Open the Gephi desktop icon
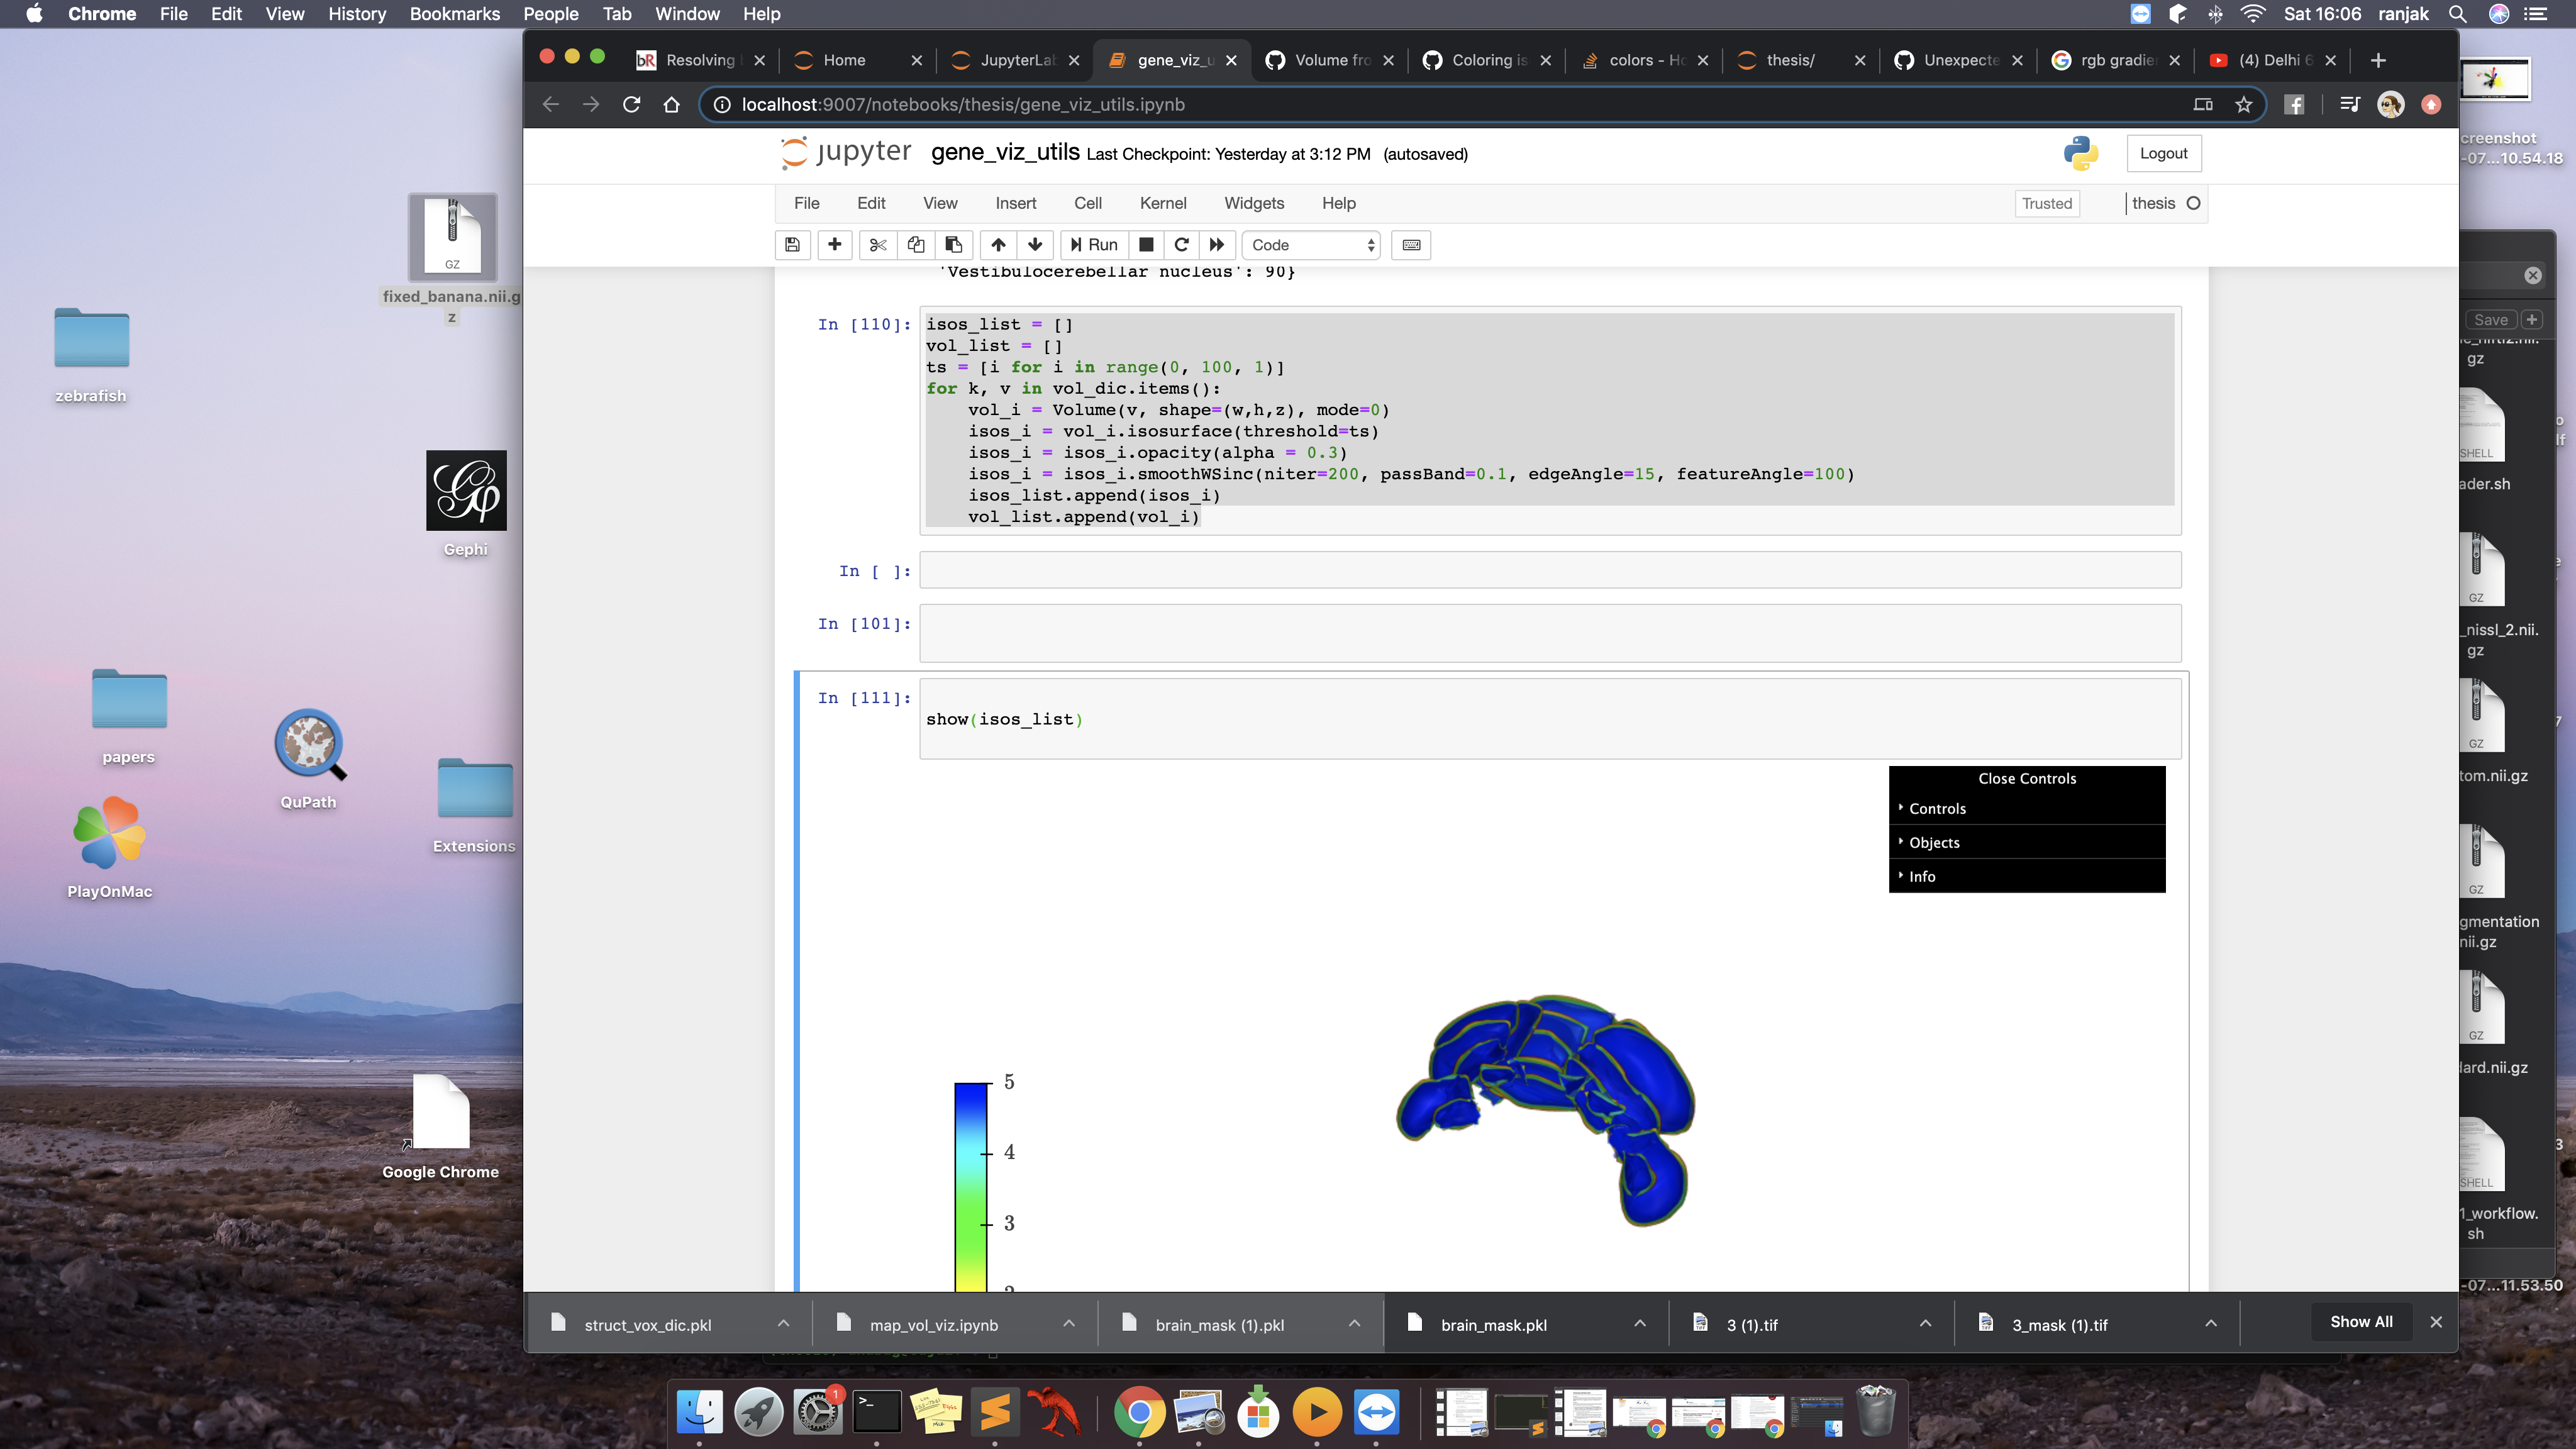The image size is (2576, 1449). pos(466,490)
